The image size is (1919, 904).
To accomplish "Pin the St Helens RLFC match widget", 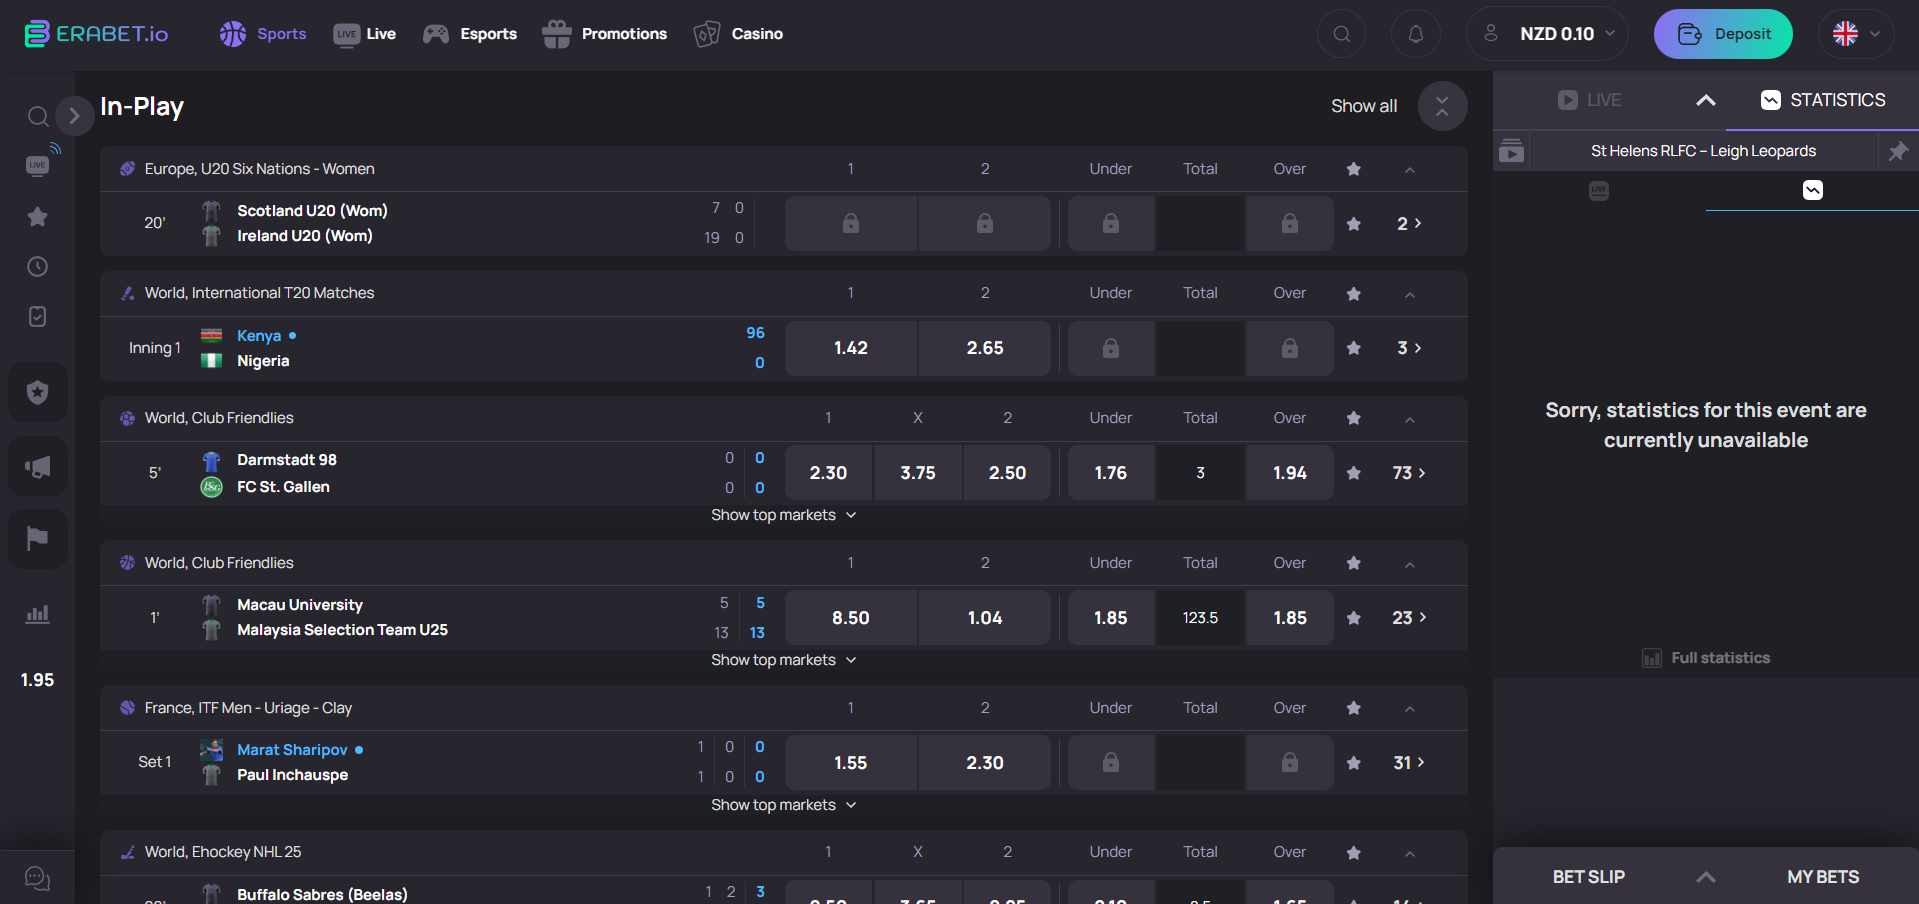I will (1898, 151).
